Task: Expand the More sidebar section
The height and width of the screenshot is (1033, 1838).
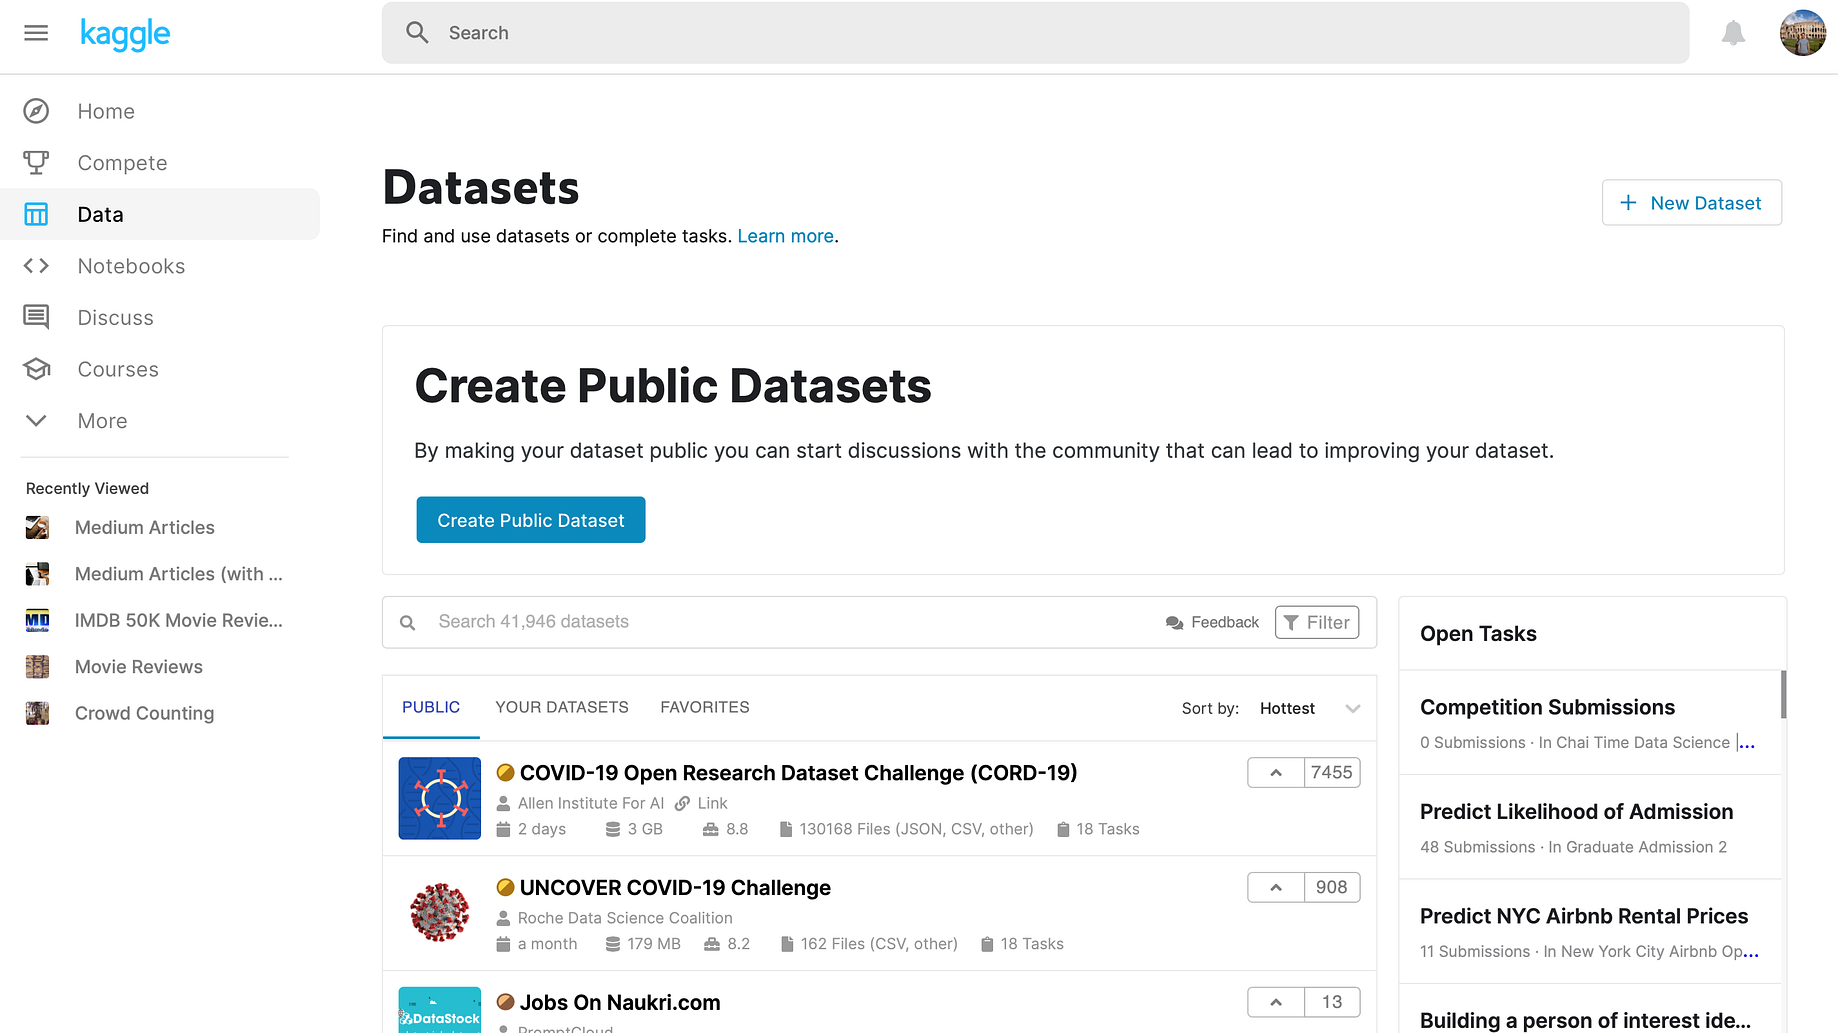Action: tap(36, 421)
